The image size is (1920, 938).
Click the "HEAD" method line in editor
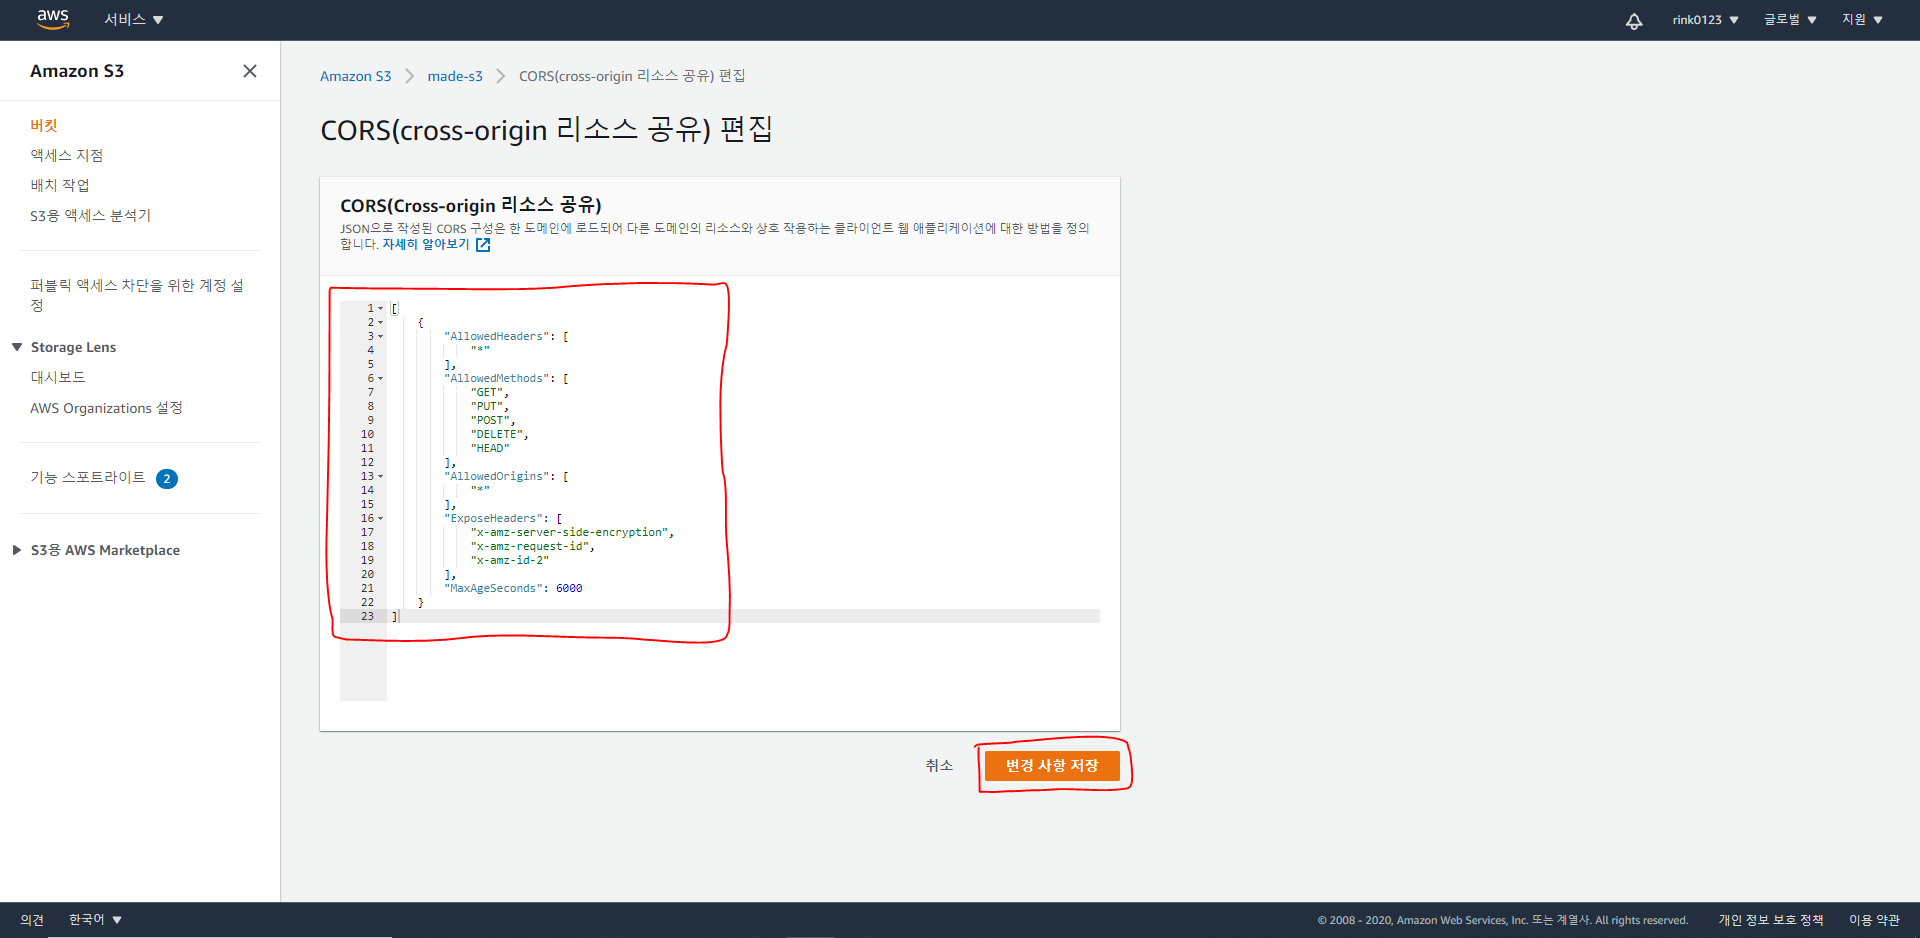pyautogui.click(x=490, y=449)
